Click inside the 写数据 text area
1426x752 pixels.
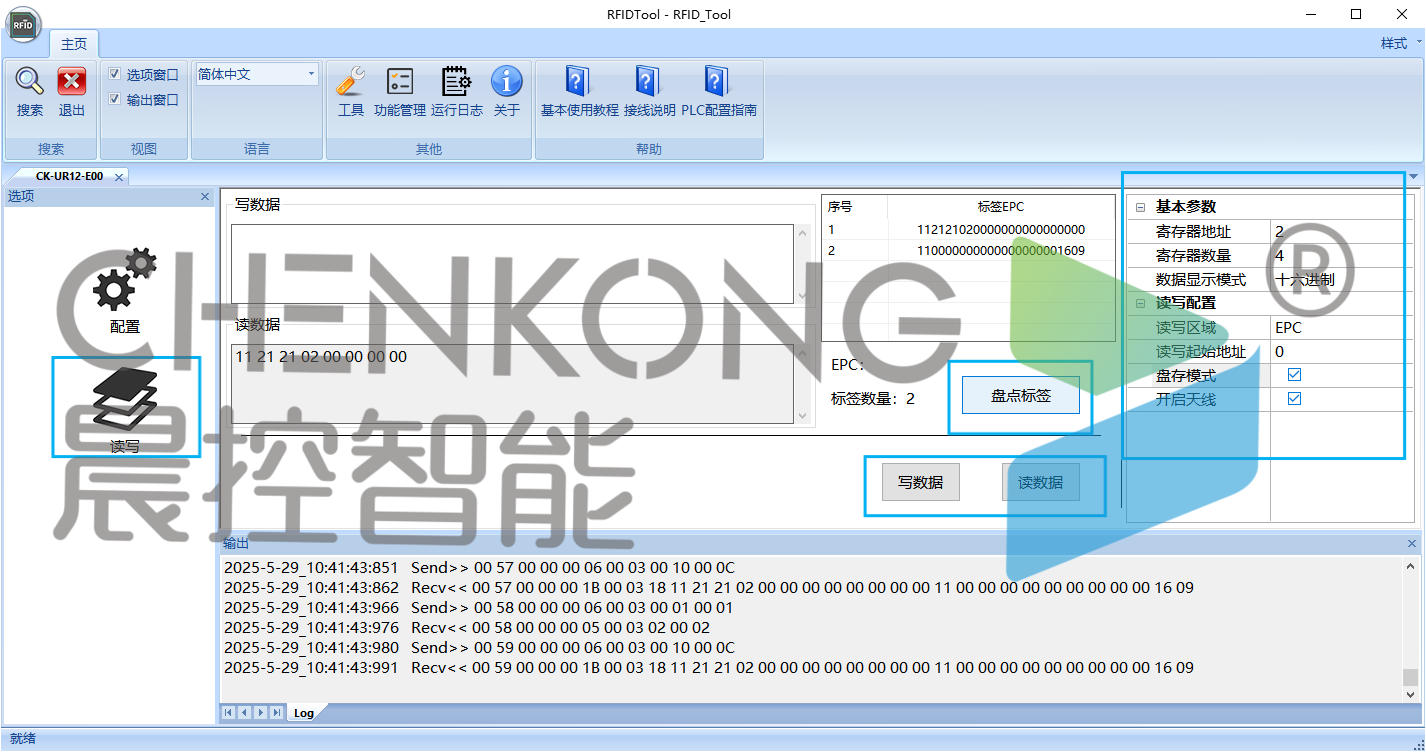(512, 264)
